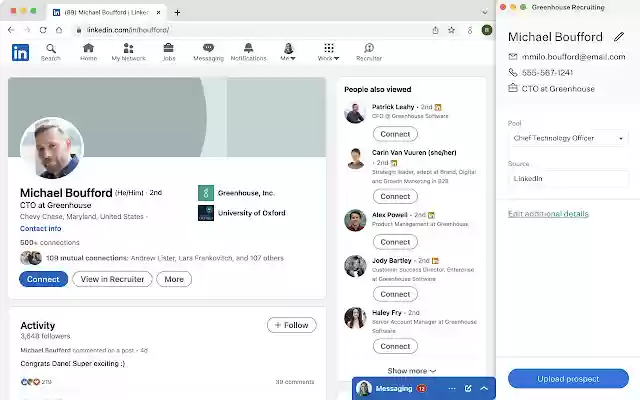Go back in the browser
The height and width of the screenshot is (400, 640).
tap(11, 30)
